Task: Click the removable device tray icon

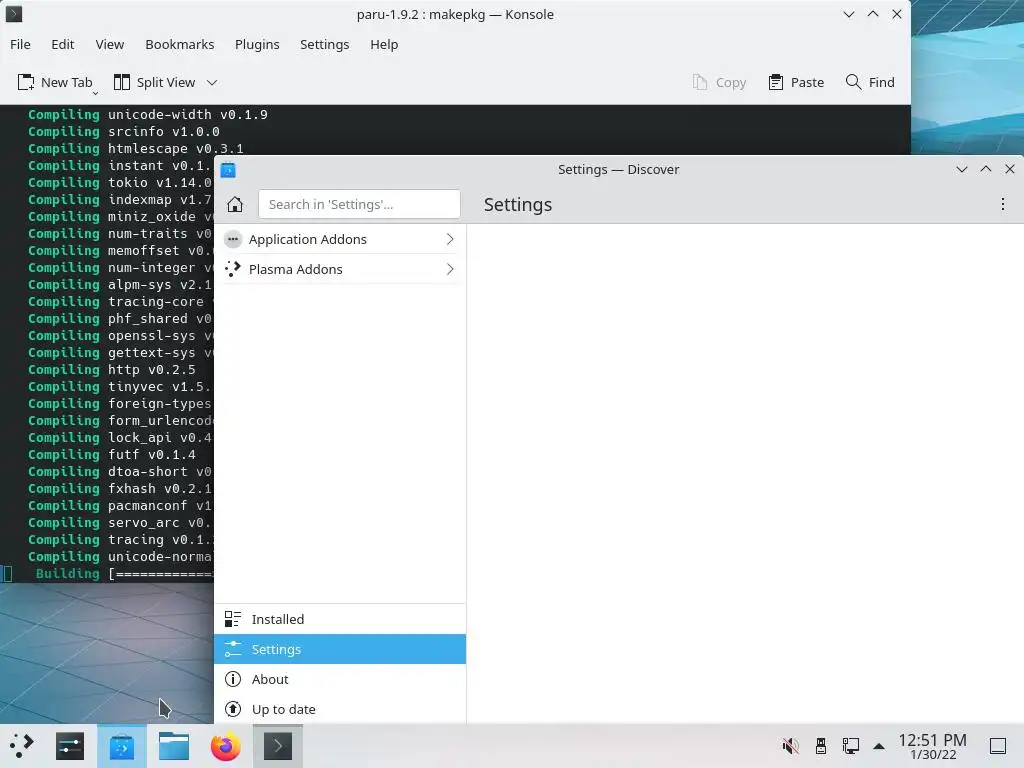Action: point(821,746)
